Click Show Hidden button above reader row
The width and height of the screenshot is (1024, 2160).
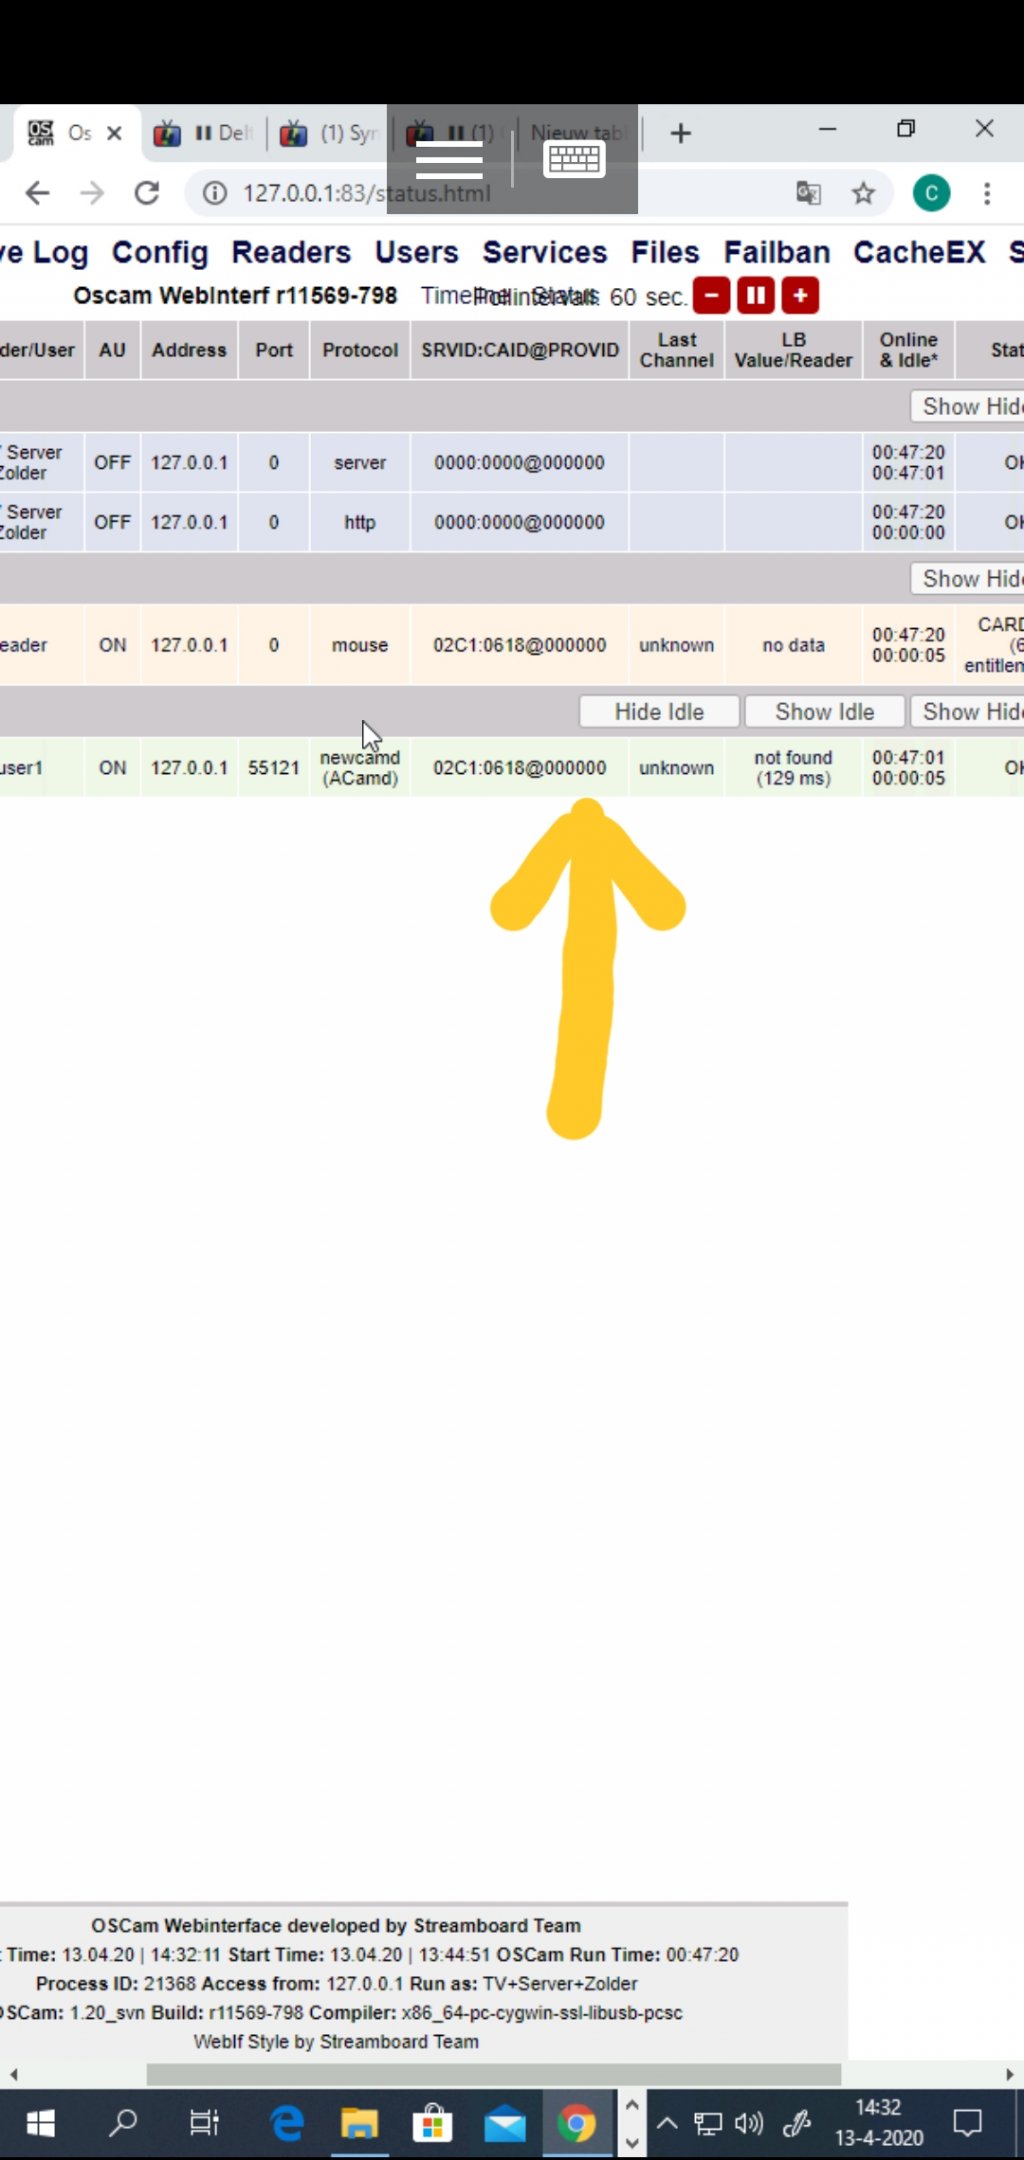click(x=967, y=578)
